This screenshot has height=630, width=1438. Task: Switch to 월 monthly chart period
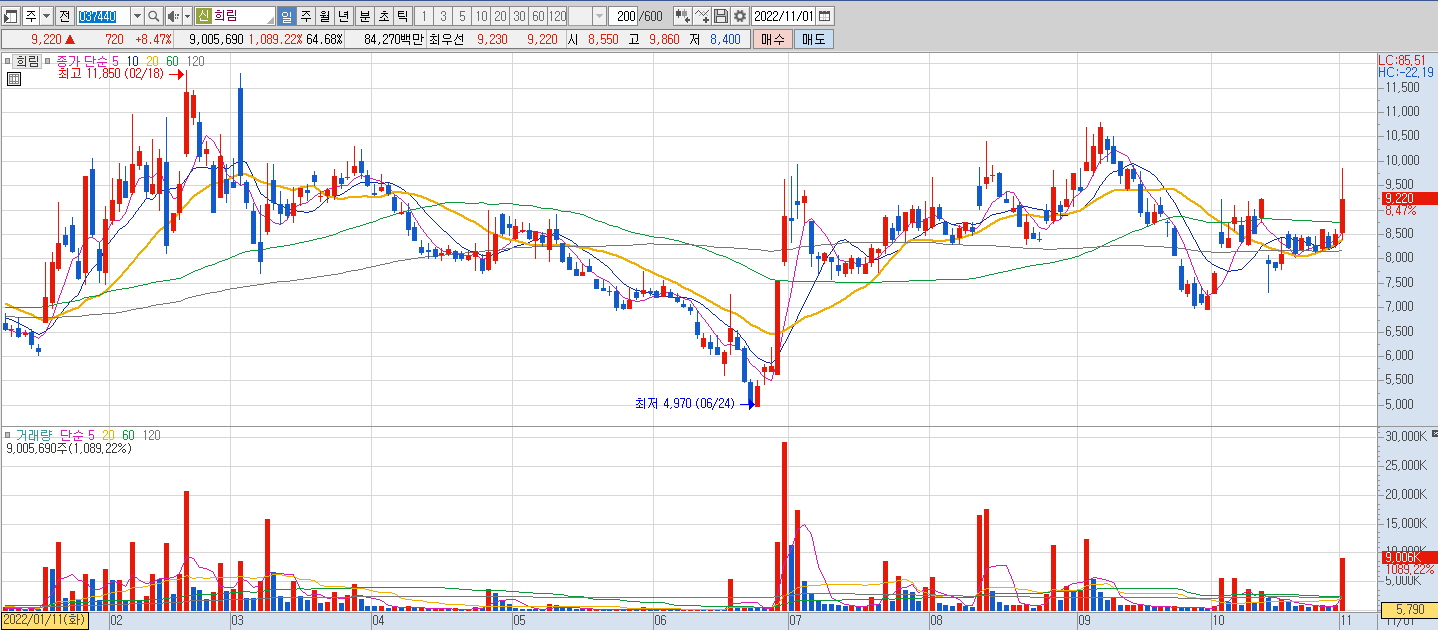coord(325,16)
